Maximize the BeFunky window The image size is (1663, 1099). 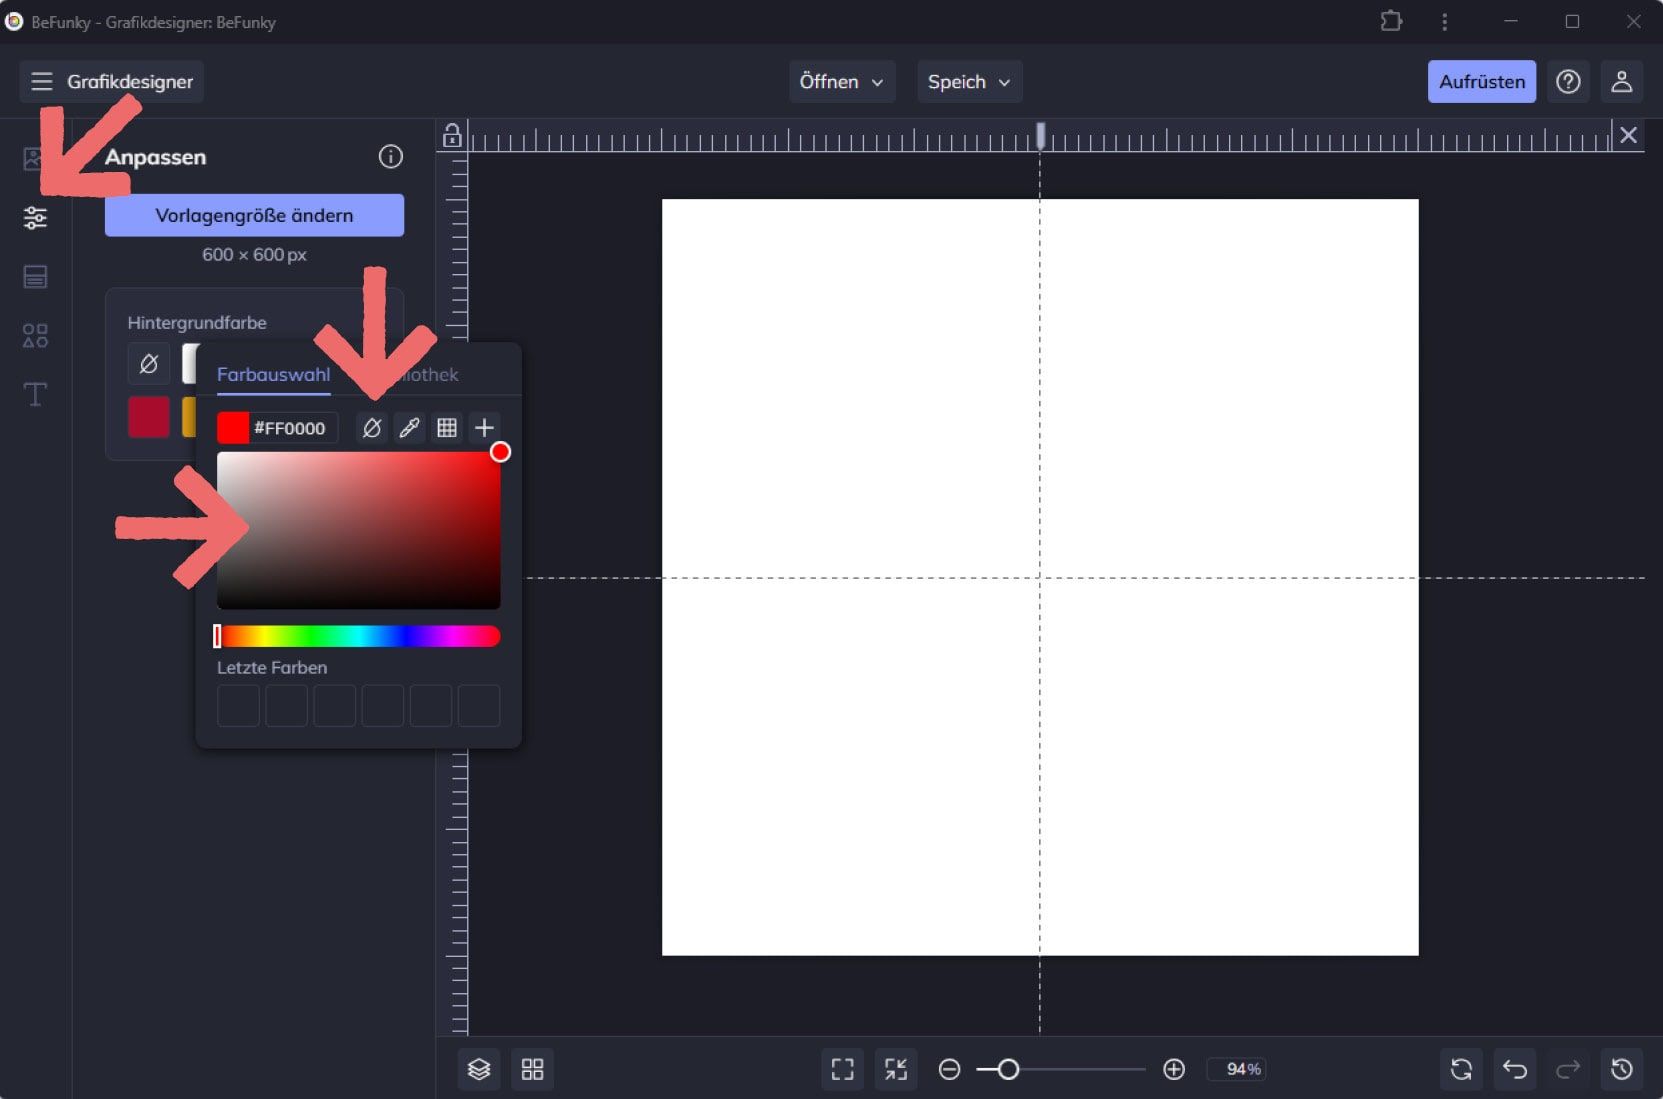[1572, 21]
